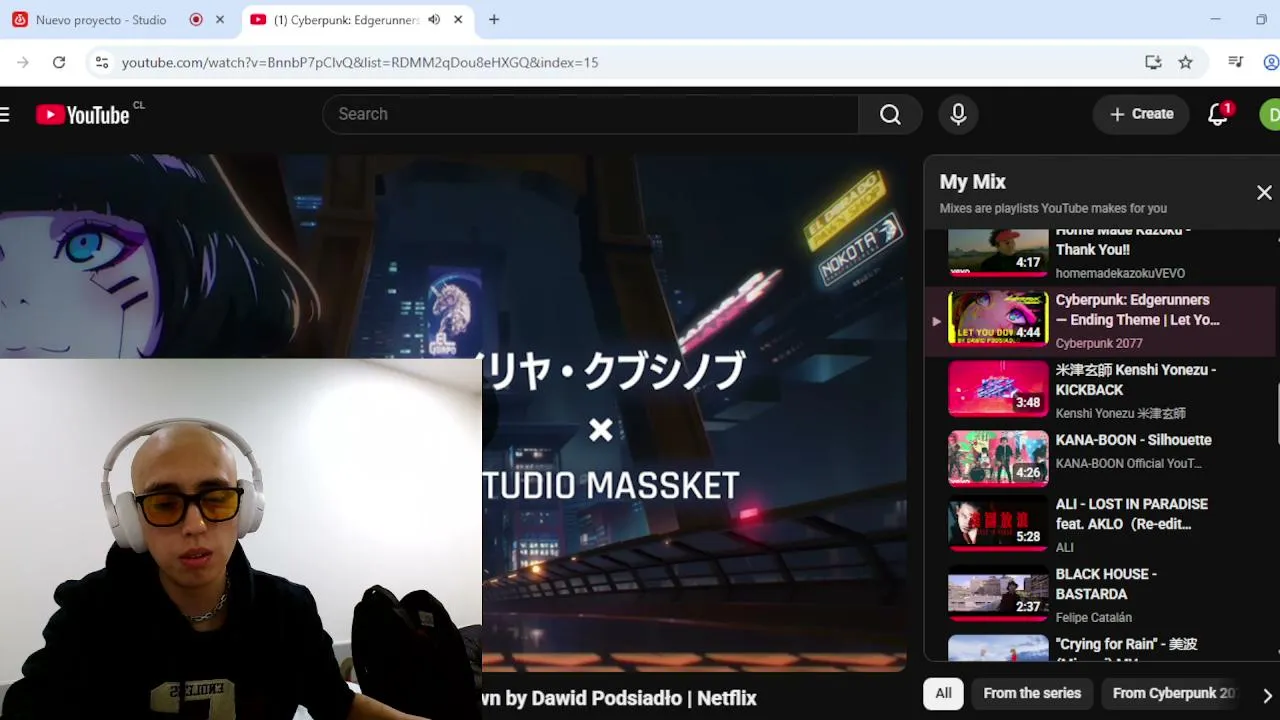Click the Cyberpunk: Edgerunners Ending Theme title
Image resolution: width=1280 pixels, height=720 pixels.
pos(1138,310)
